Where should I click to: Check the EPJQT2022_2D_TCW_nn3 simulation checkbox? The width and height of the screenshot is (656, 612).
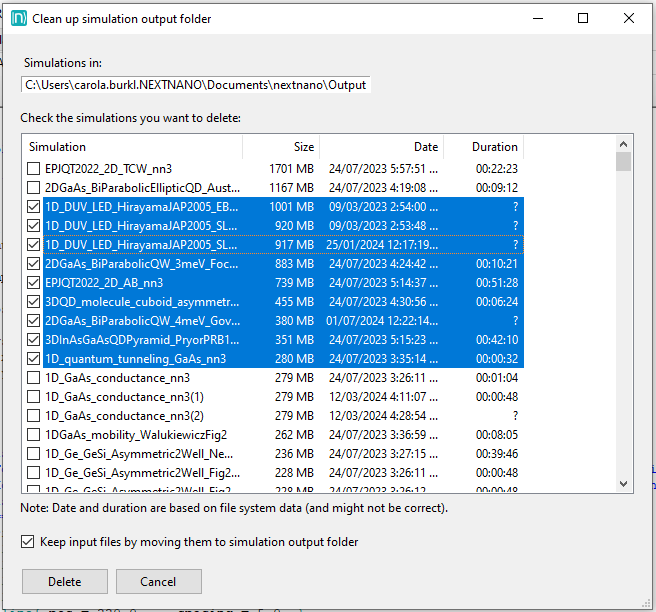point(34,169)
